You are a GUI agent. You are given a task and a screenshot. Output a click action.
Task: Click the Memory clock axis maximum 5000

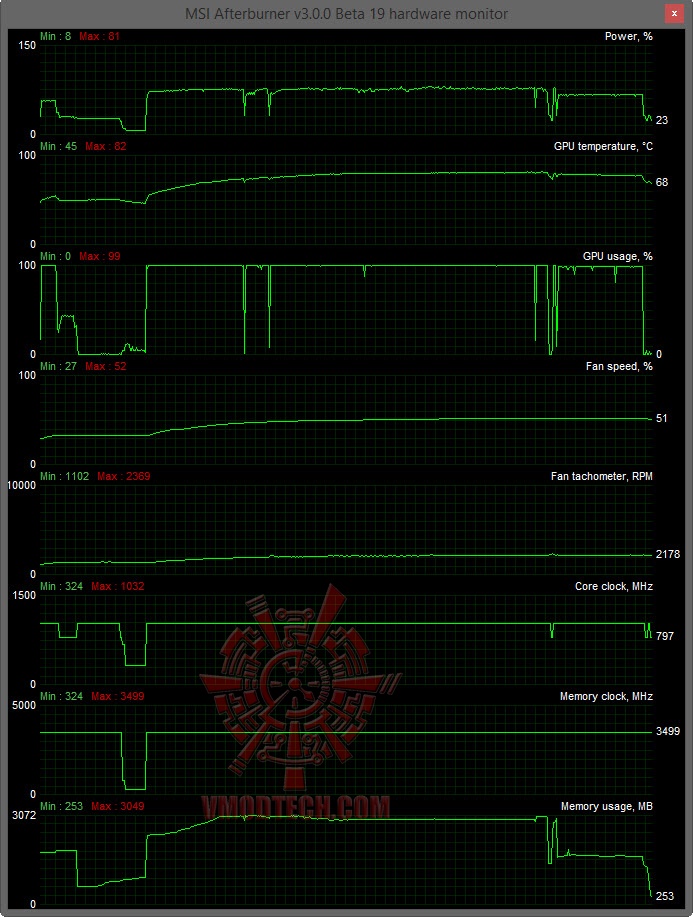click(24, 705)
